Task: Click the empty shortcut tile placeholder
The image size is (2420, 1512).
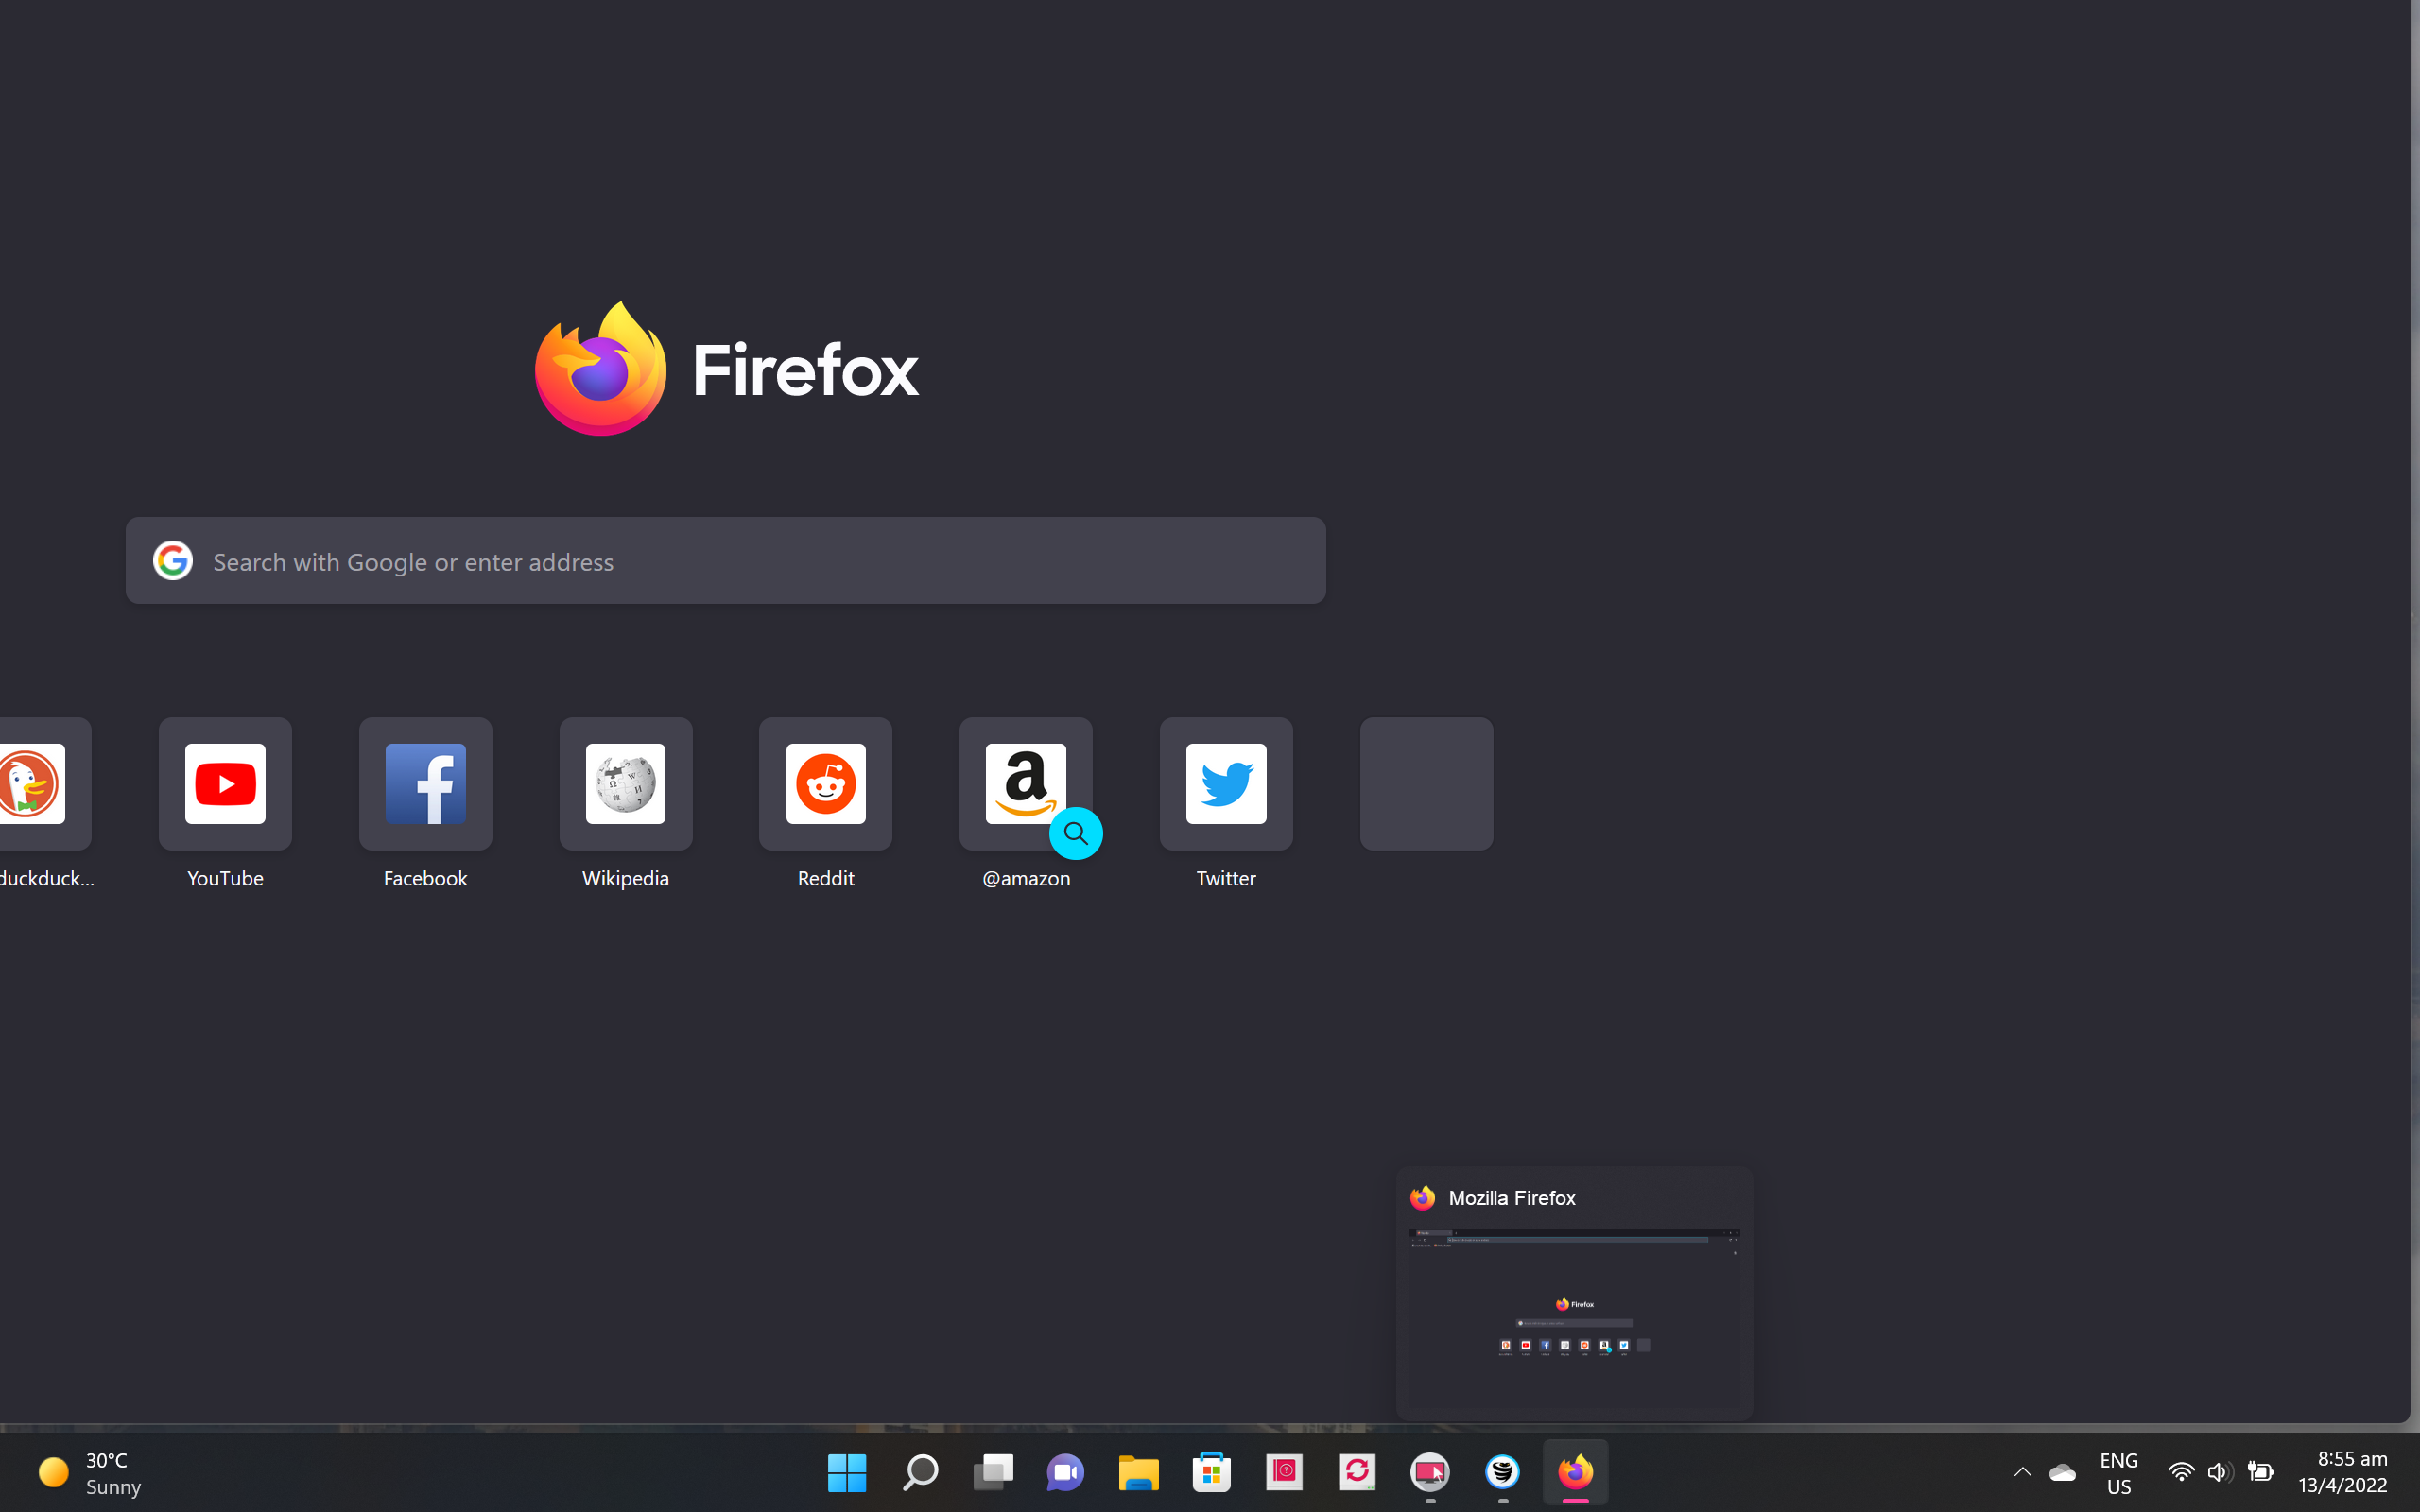Action: pos(1426,783)
